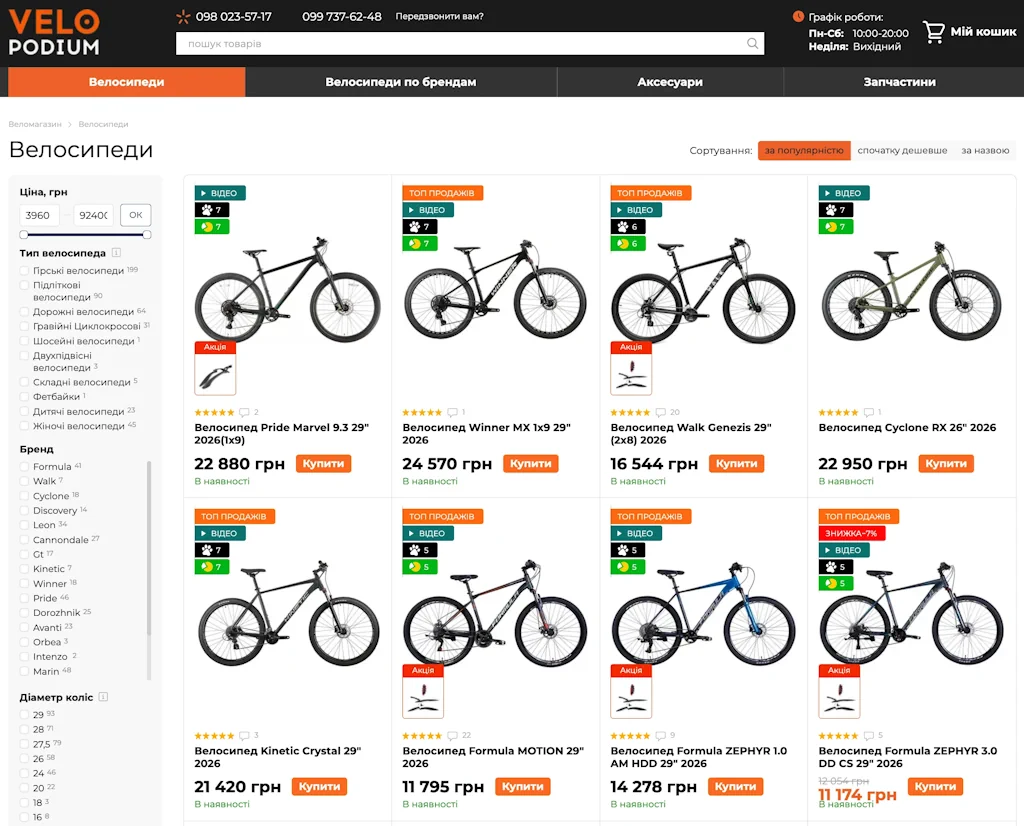1024x826 pixels.
Task: Check the Дорожні велосипеди filter
Action: pos(24,311)
